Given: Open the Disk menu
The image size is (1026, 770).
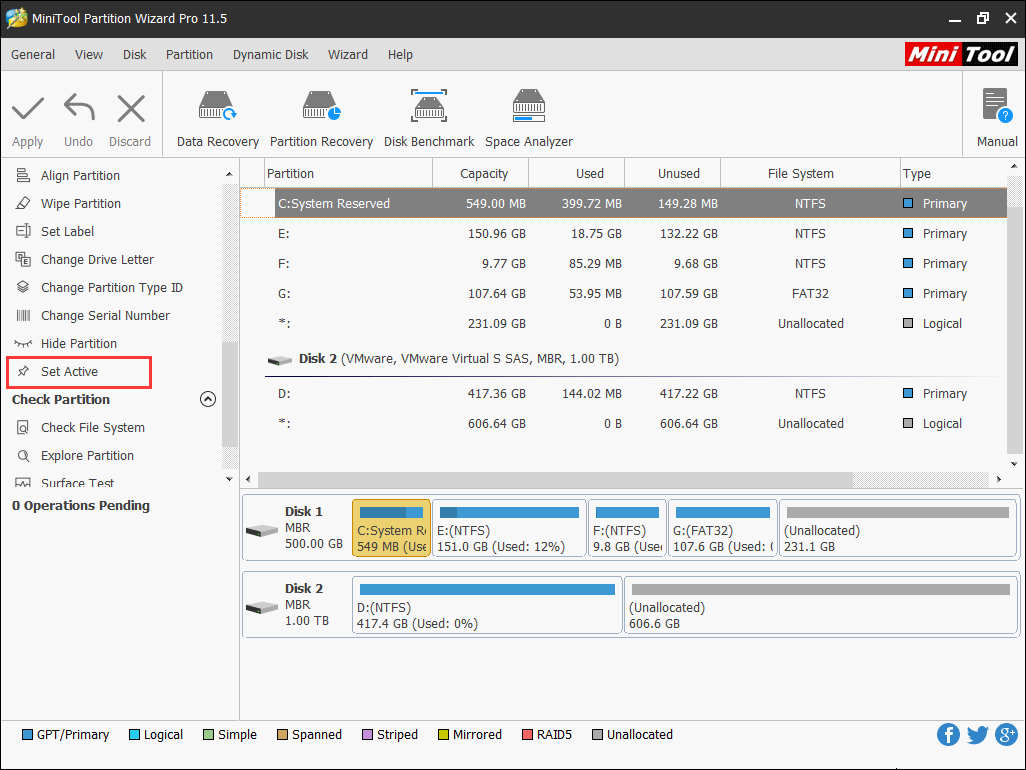Looking at the screenshot, I should click(134, 55).
